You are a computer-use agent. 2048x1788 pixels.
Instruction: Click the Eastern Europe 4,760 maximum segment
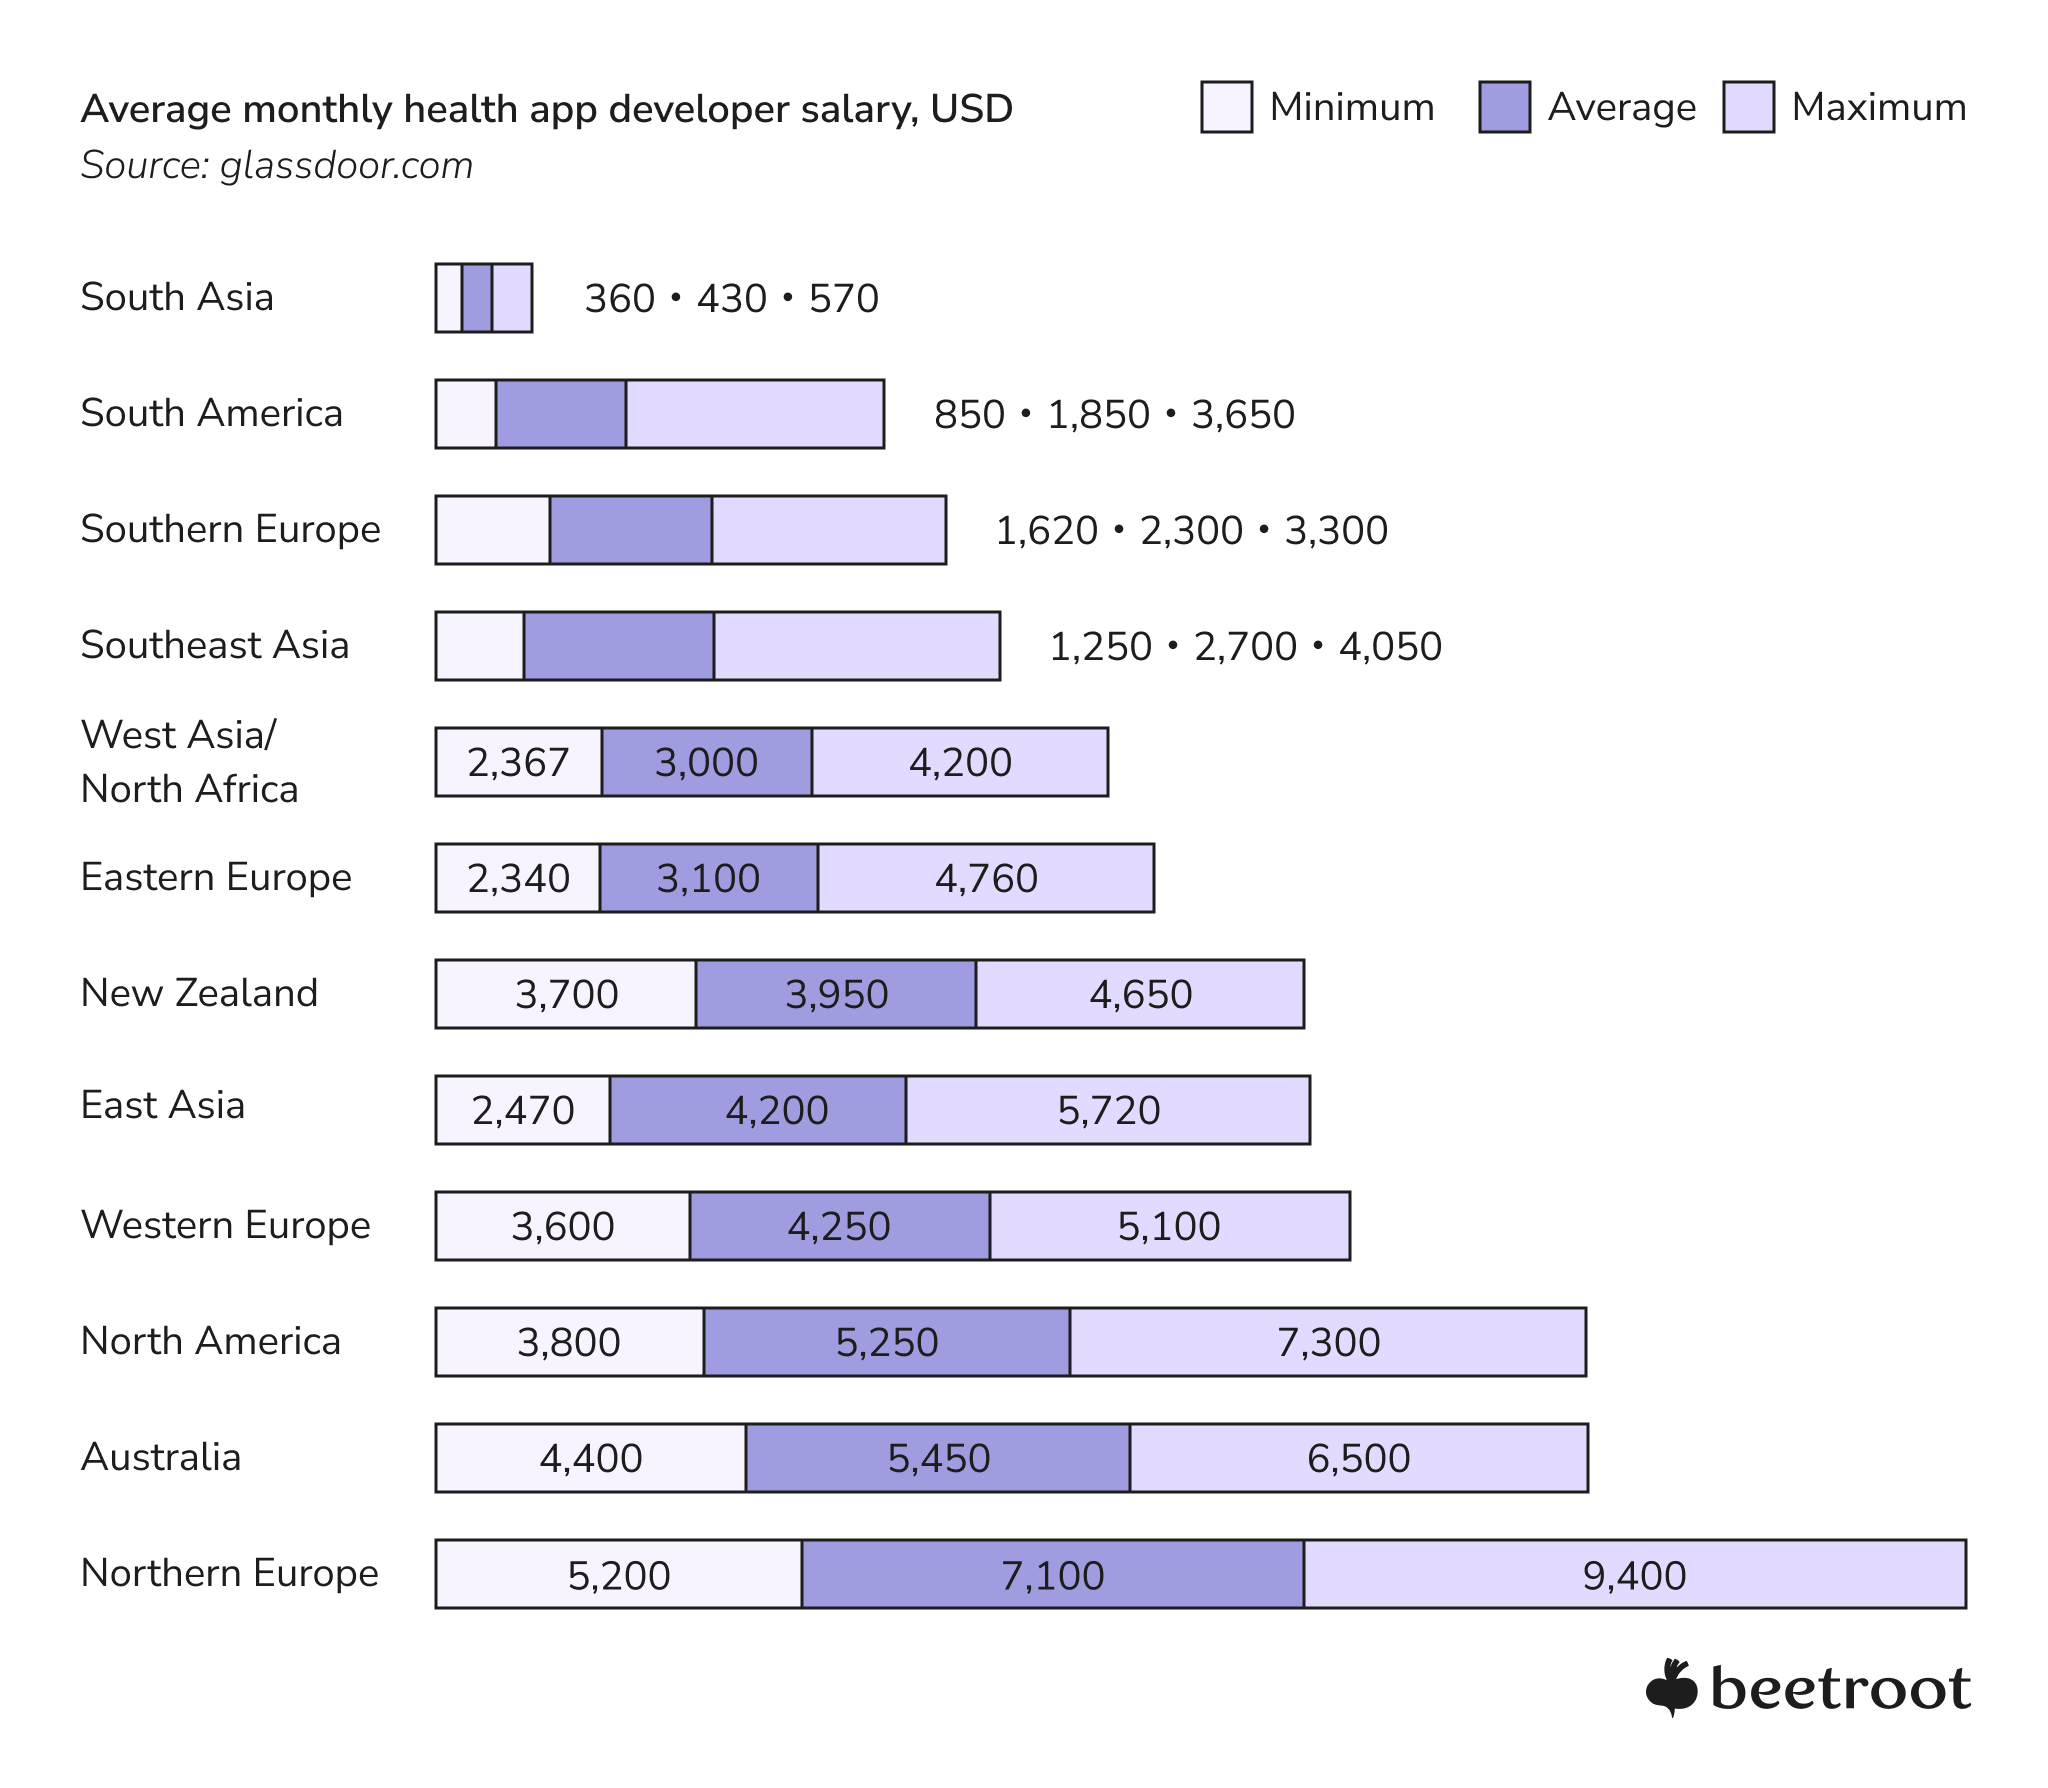tap(986, 878)
